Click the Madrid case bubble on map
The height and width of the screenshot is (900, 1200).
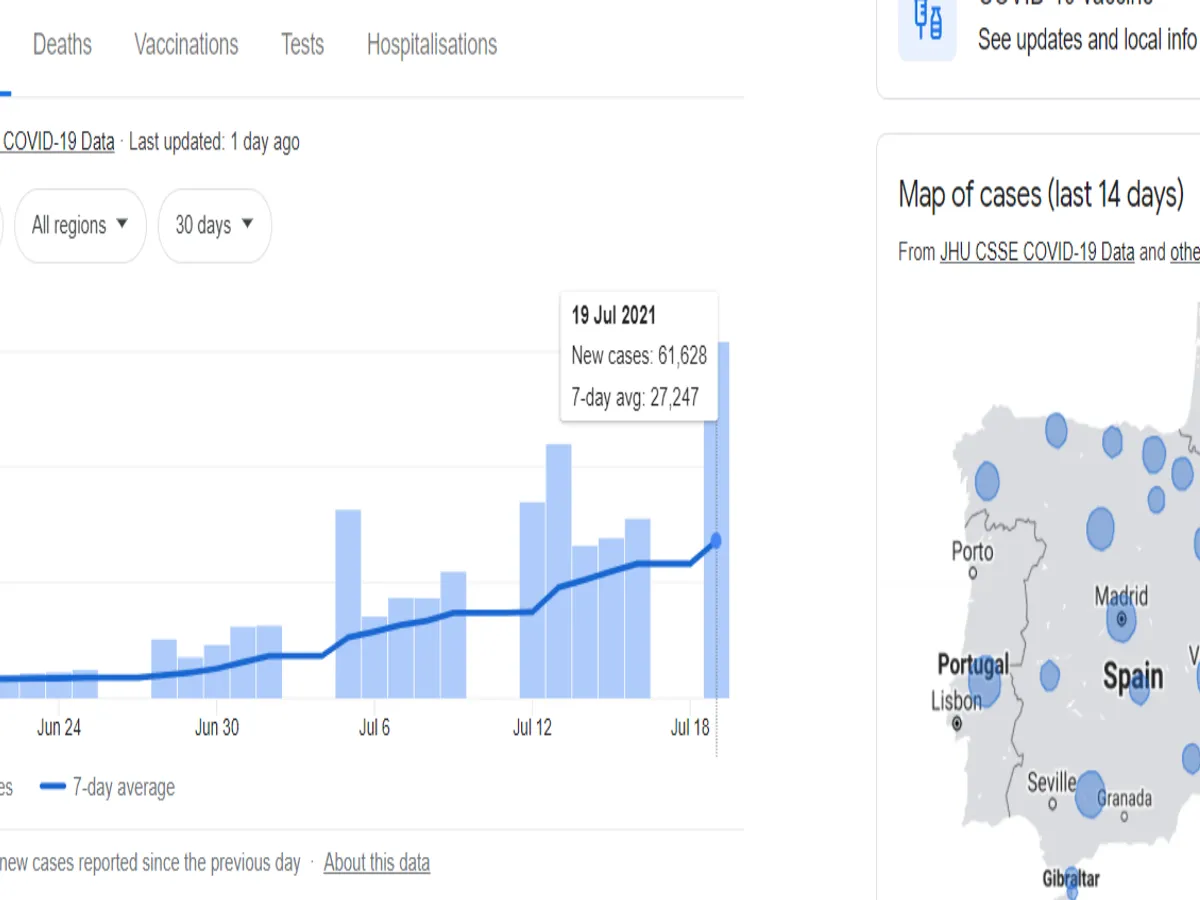pos(1121,620)
